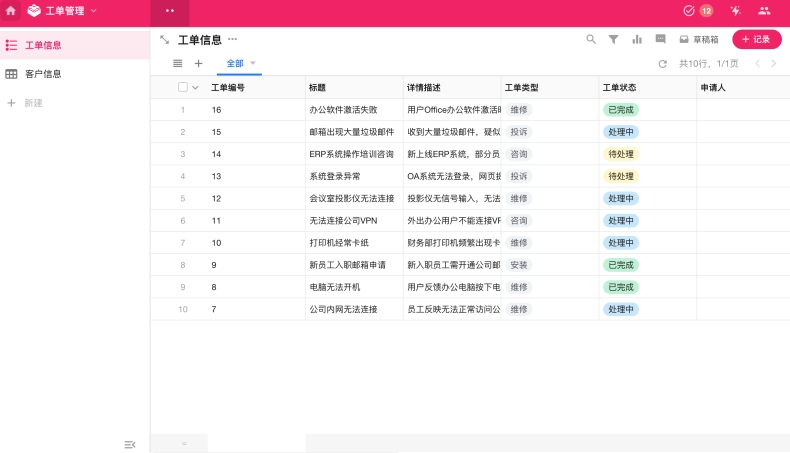Refresh the record list

(x=662, y=64)
